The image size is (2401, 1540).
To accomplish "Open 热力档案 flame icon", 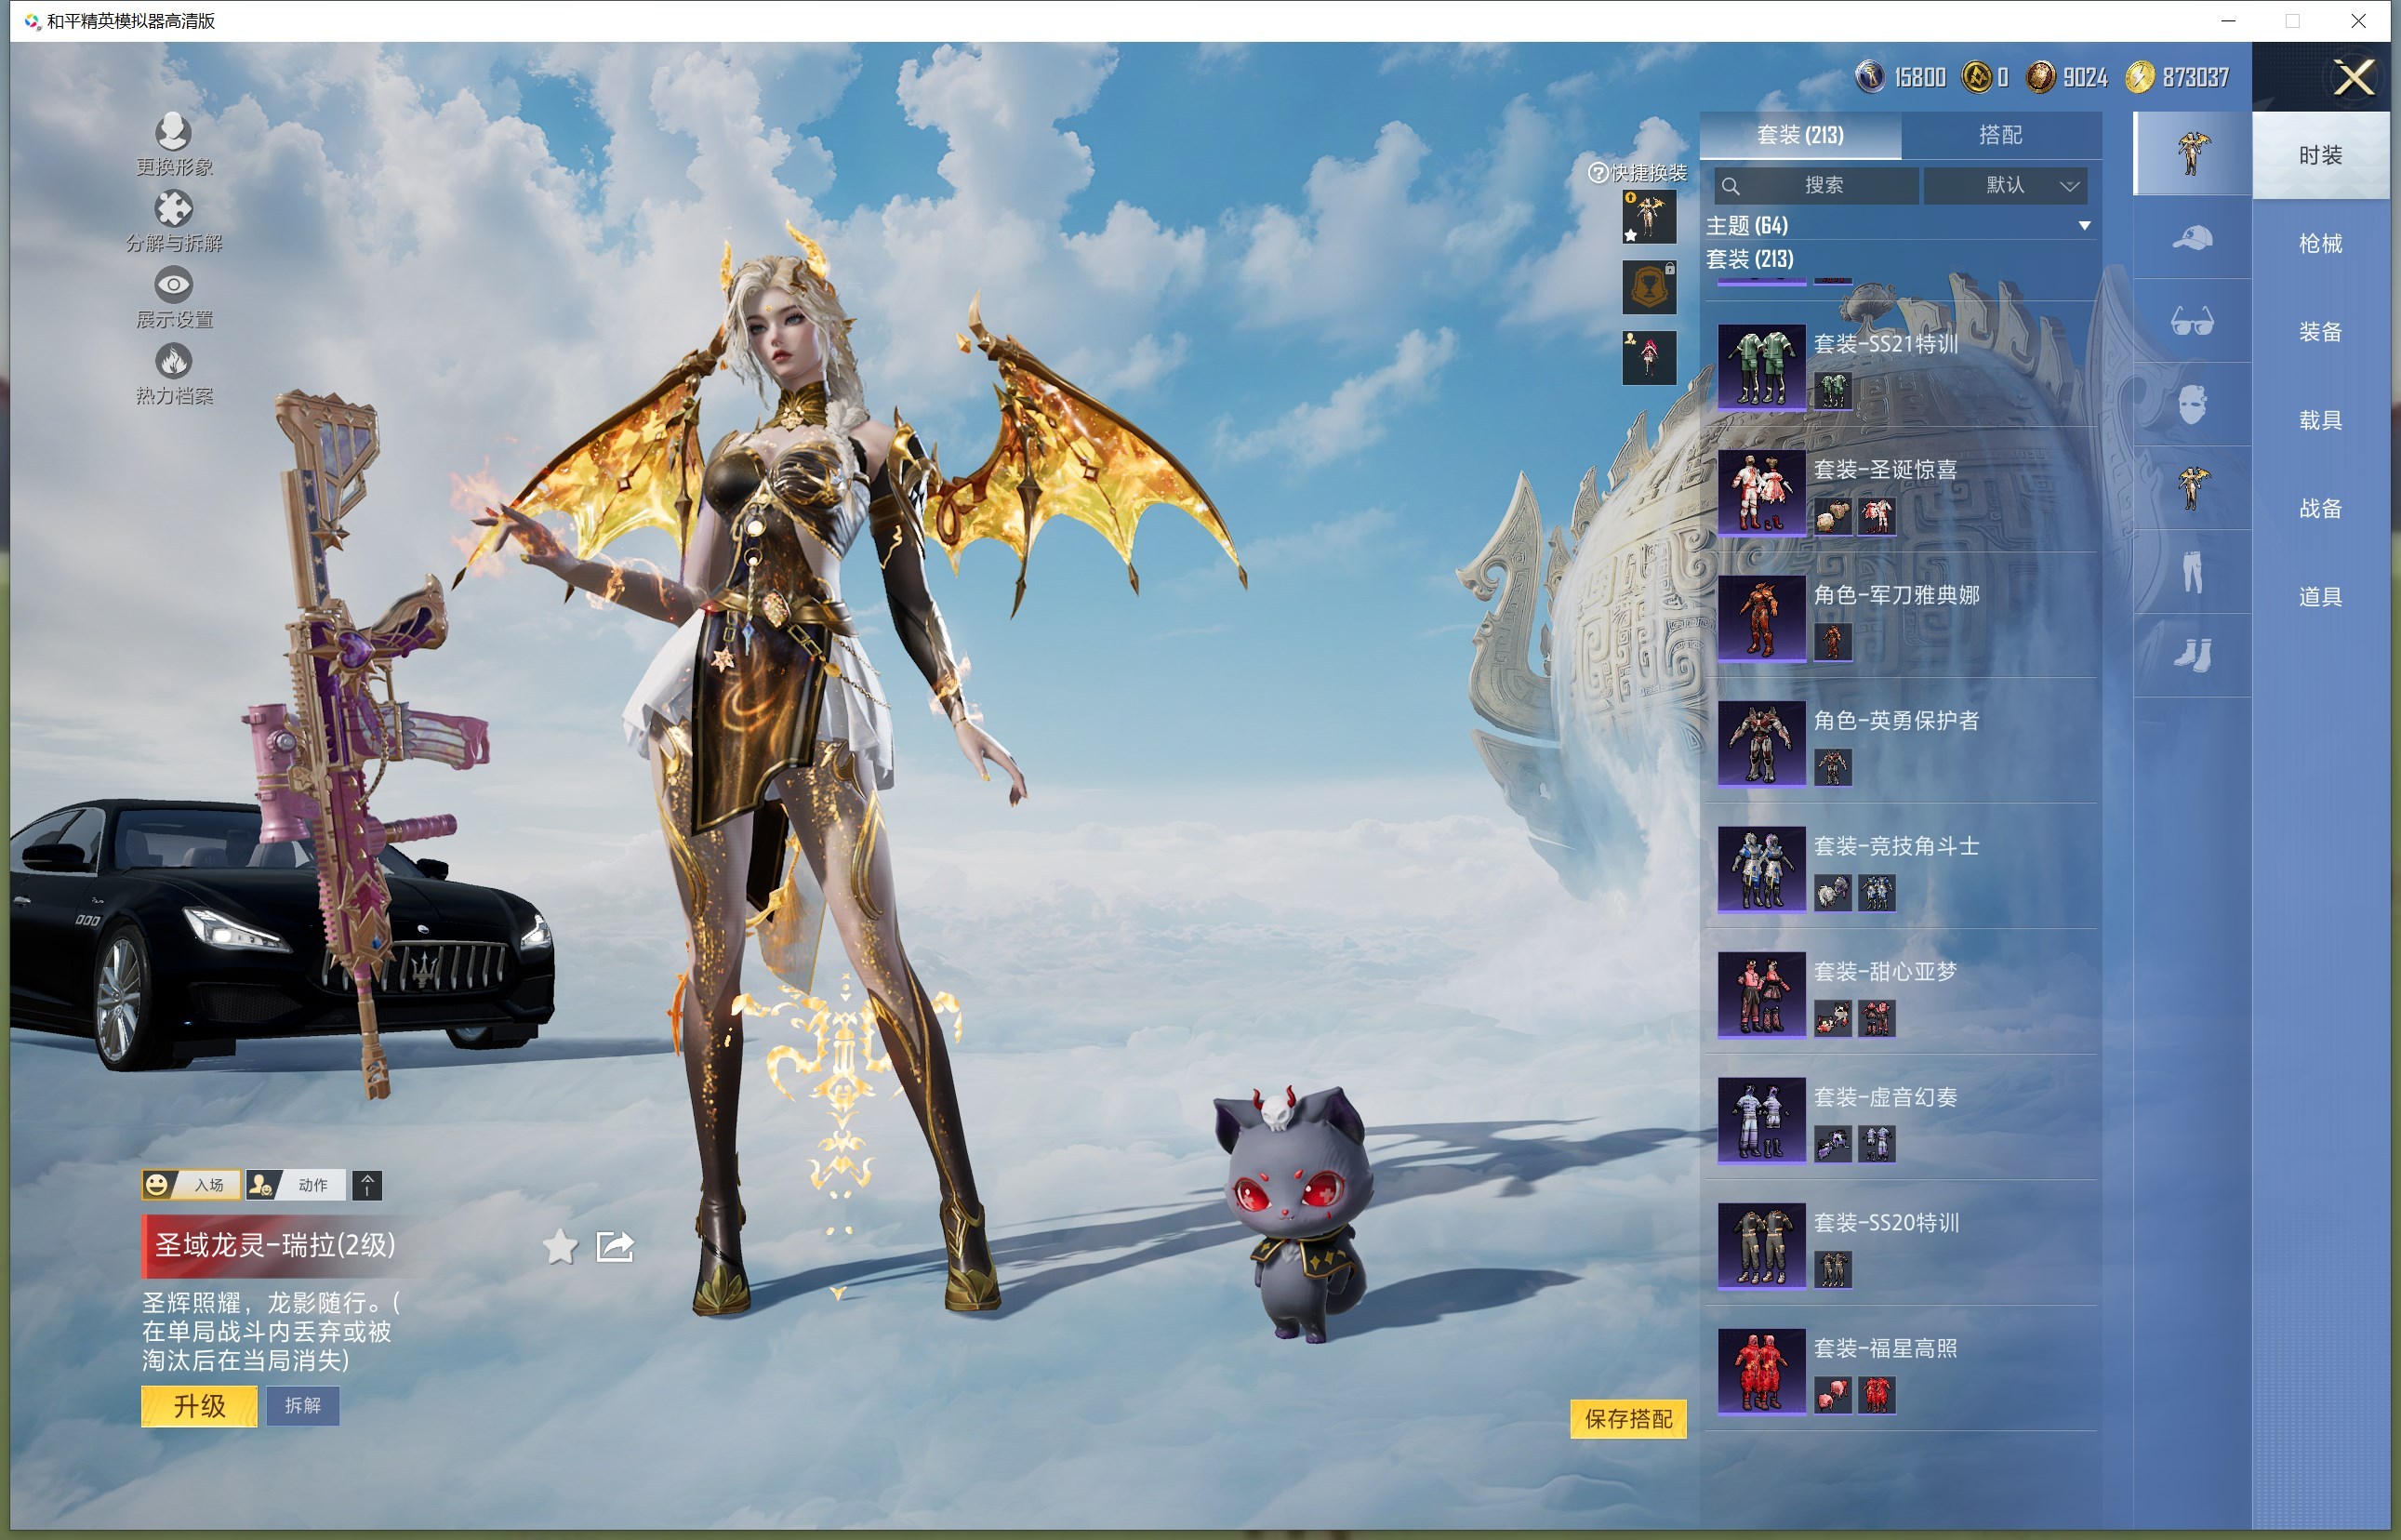I will coord(173,361).
